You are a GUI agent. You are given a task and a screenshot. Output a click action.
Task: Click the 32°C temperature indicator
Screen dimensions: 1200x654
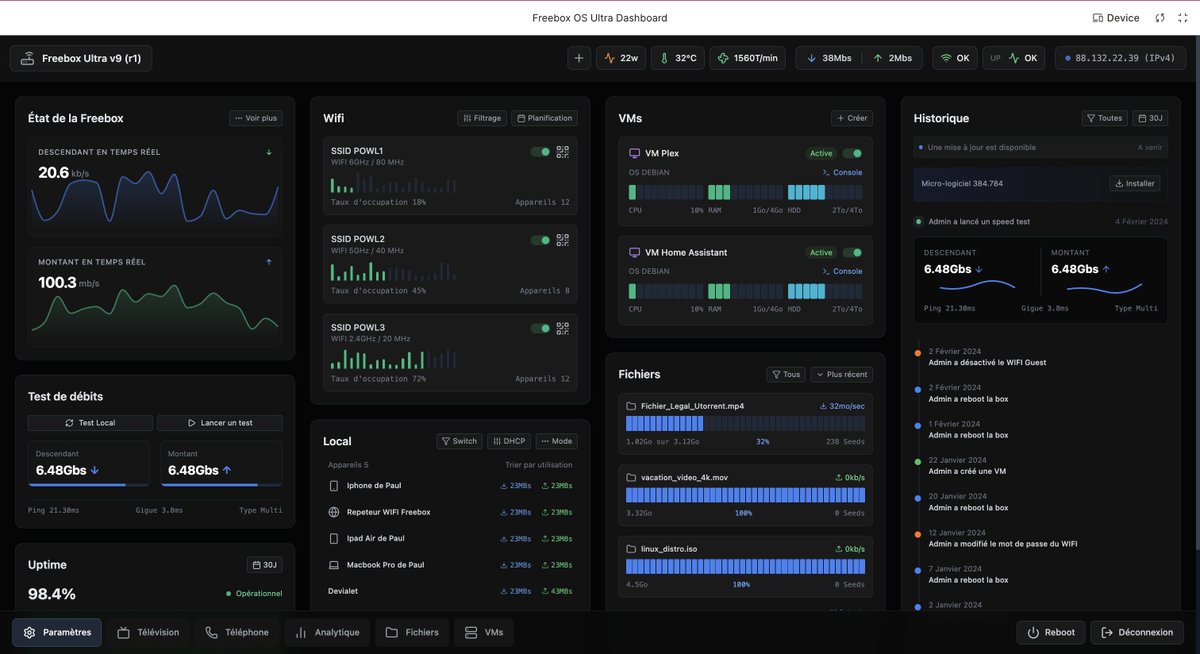(x=678, y=58)
